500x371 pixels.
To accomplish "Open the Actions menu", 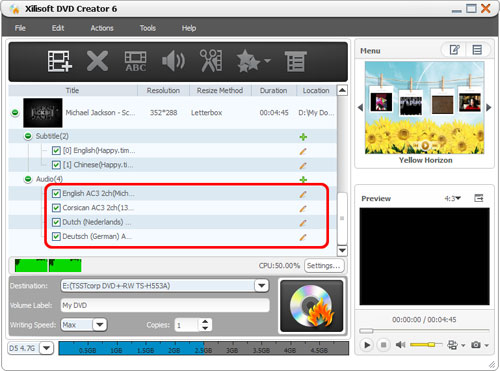I will tap(102, 28).
